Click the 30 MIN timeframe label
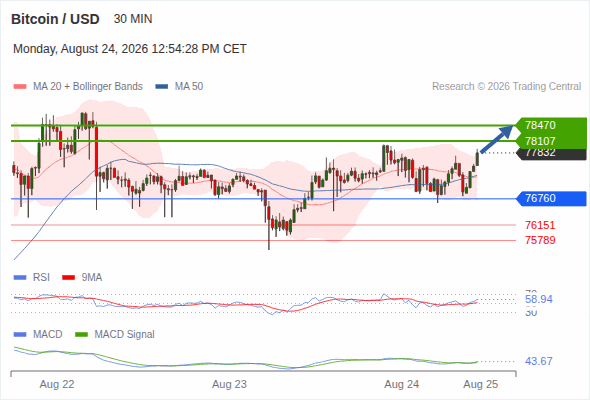This screenshot has height=400, width=590. 133,19
